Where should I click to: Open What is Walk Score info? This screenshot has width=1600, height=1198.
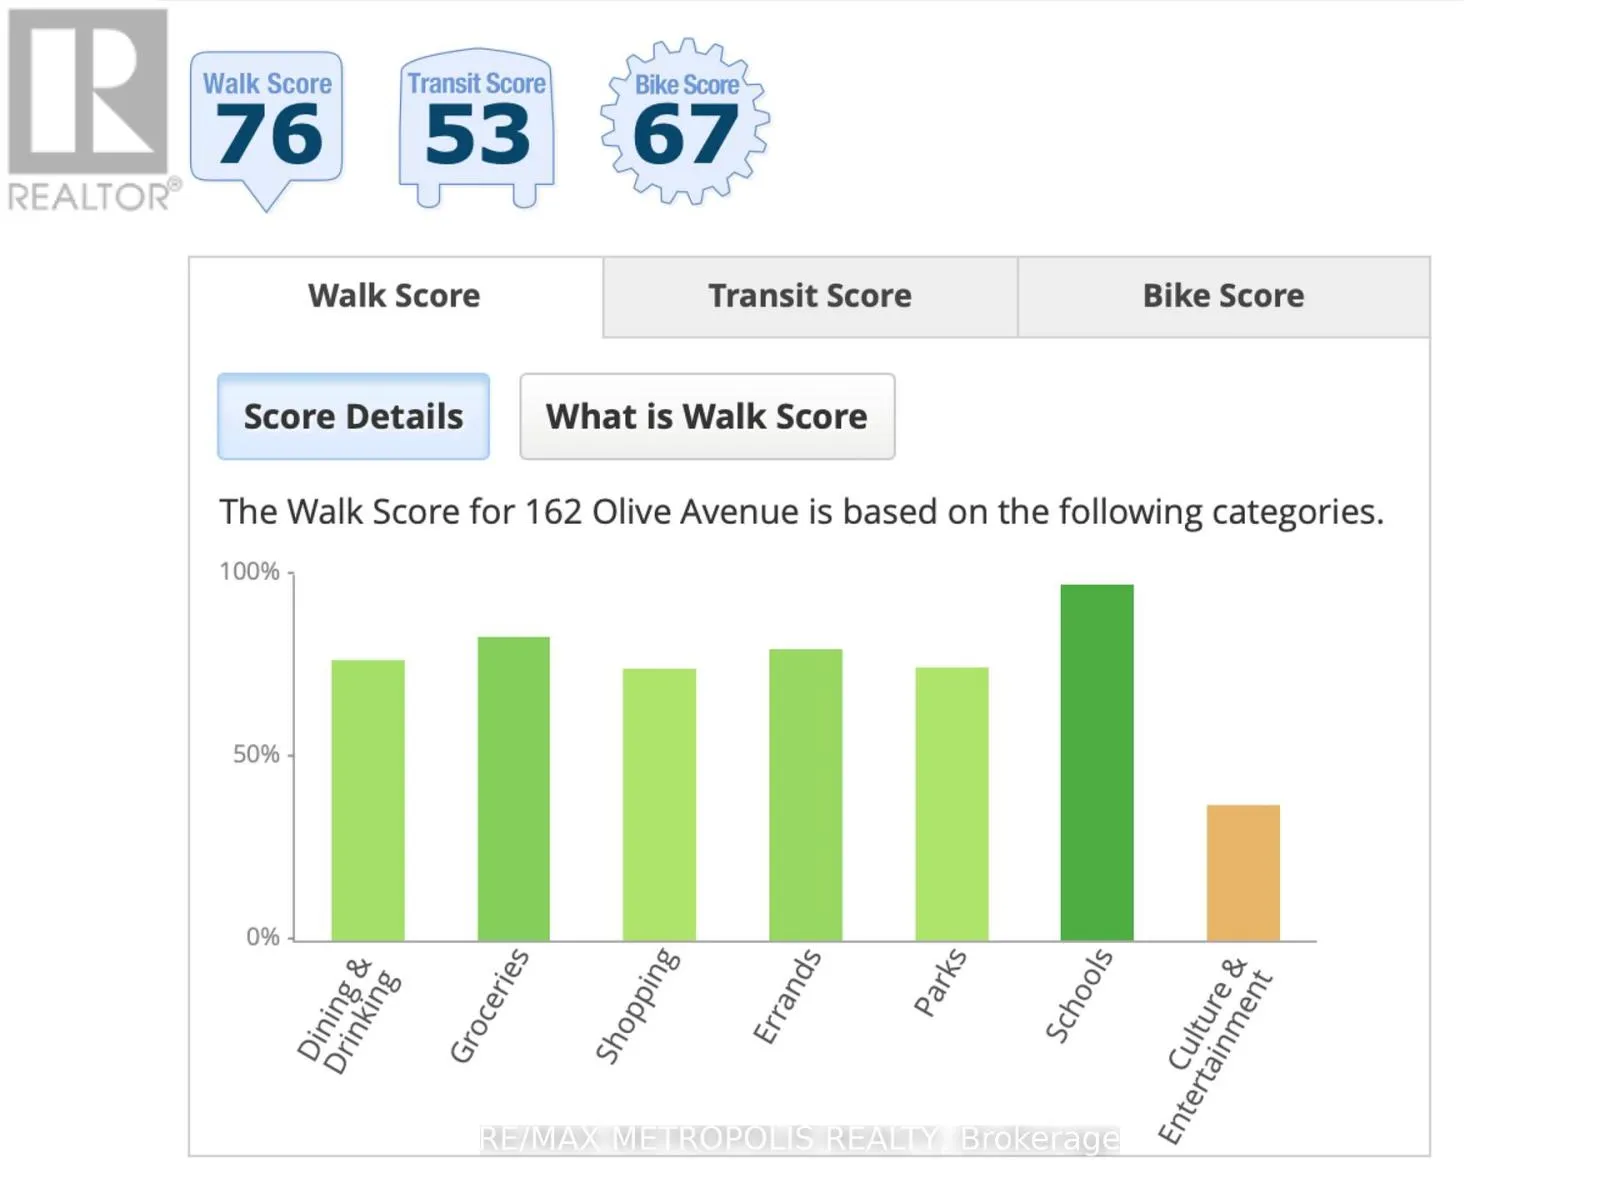(707, 416)
